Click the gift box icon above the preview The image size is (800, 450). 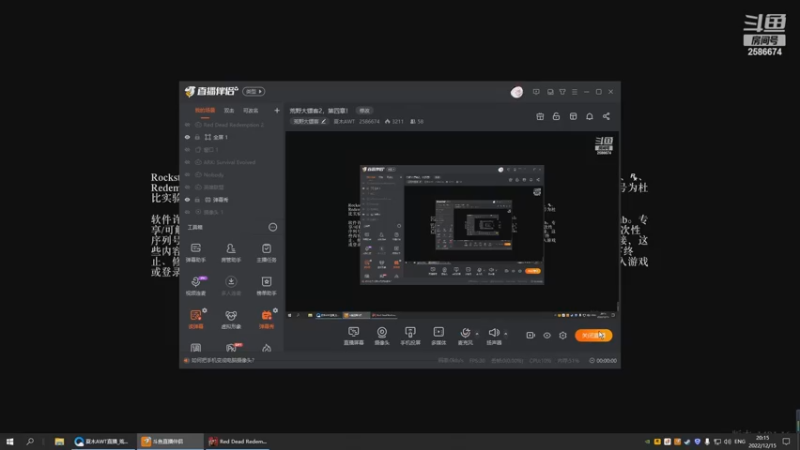[540, 116]
